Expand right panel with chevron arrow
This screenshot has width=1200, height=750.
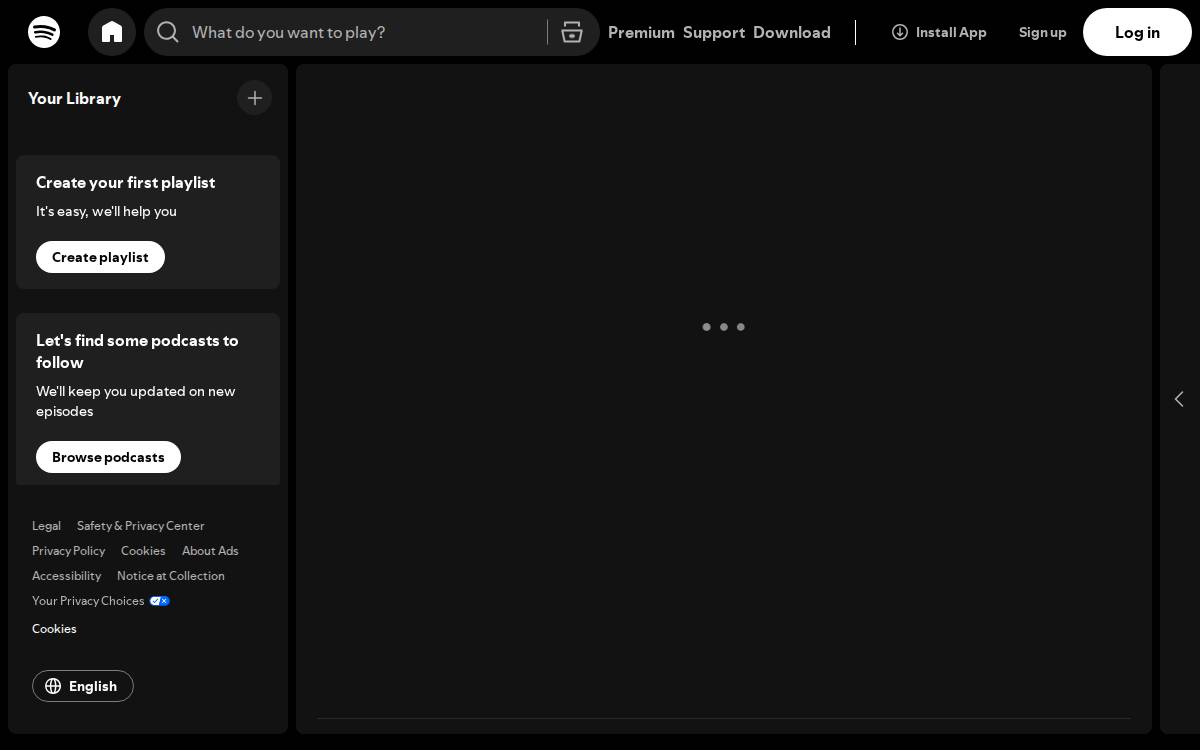(1179, 399)
